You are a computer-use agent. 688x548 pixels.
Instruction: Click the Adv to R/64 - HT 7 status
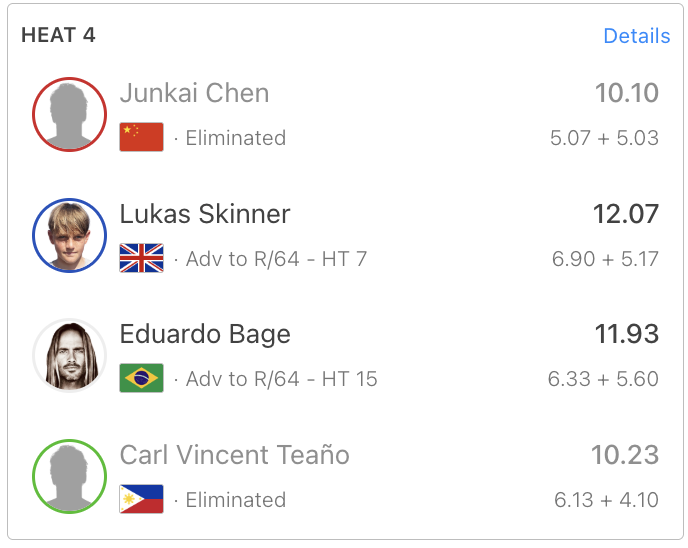click(276, 259)
